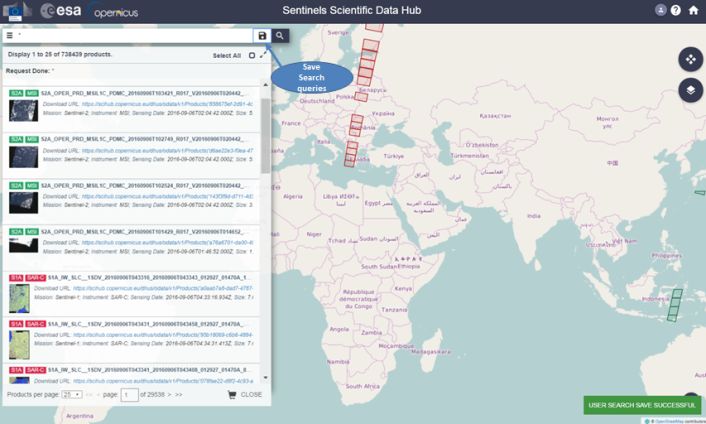Screen dimensions: 706x424
Task: Click the save search floppy disk icon
Action: point(262,36)
